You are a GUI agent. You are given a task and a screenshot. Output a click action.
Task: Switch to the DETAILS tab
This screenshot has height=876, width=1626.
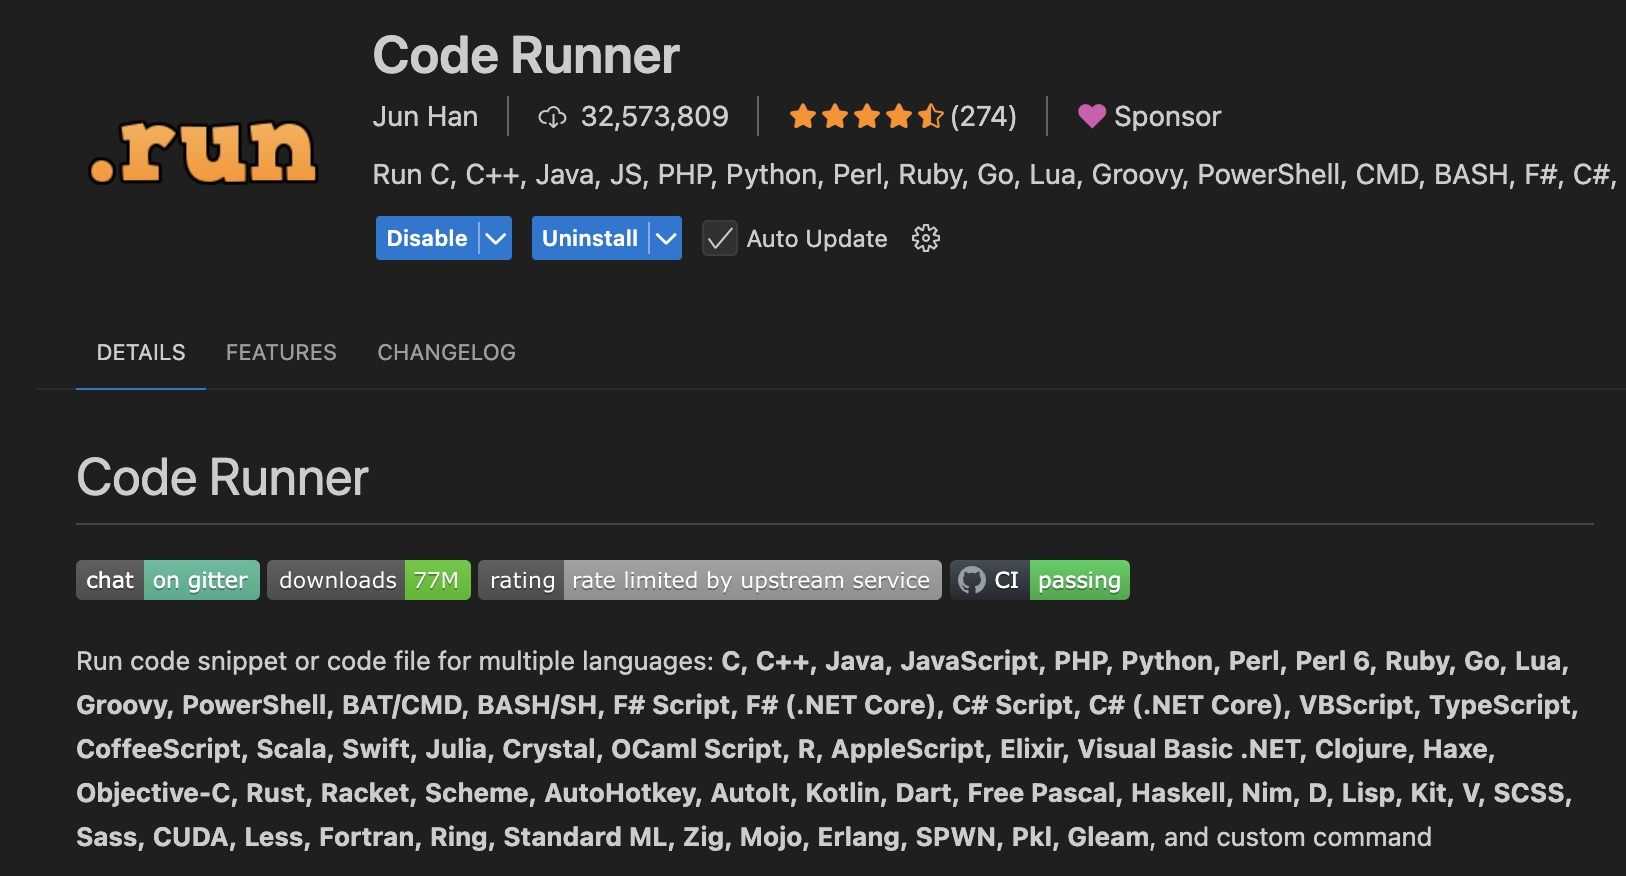point(141,352)
